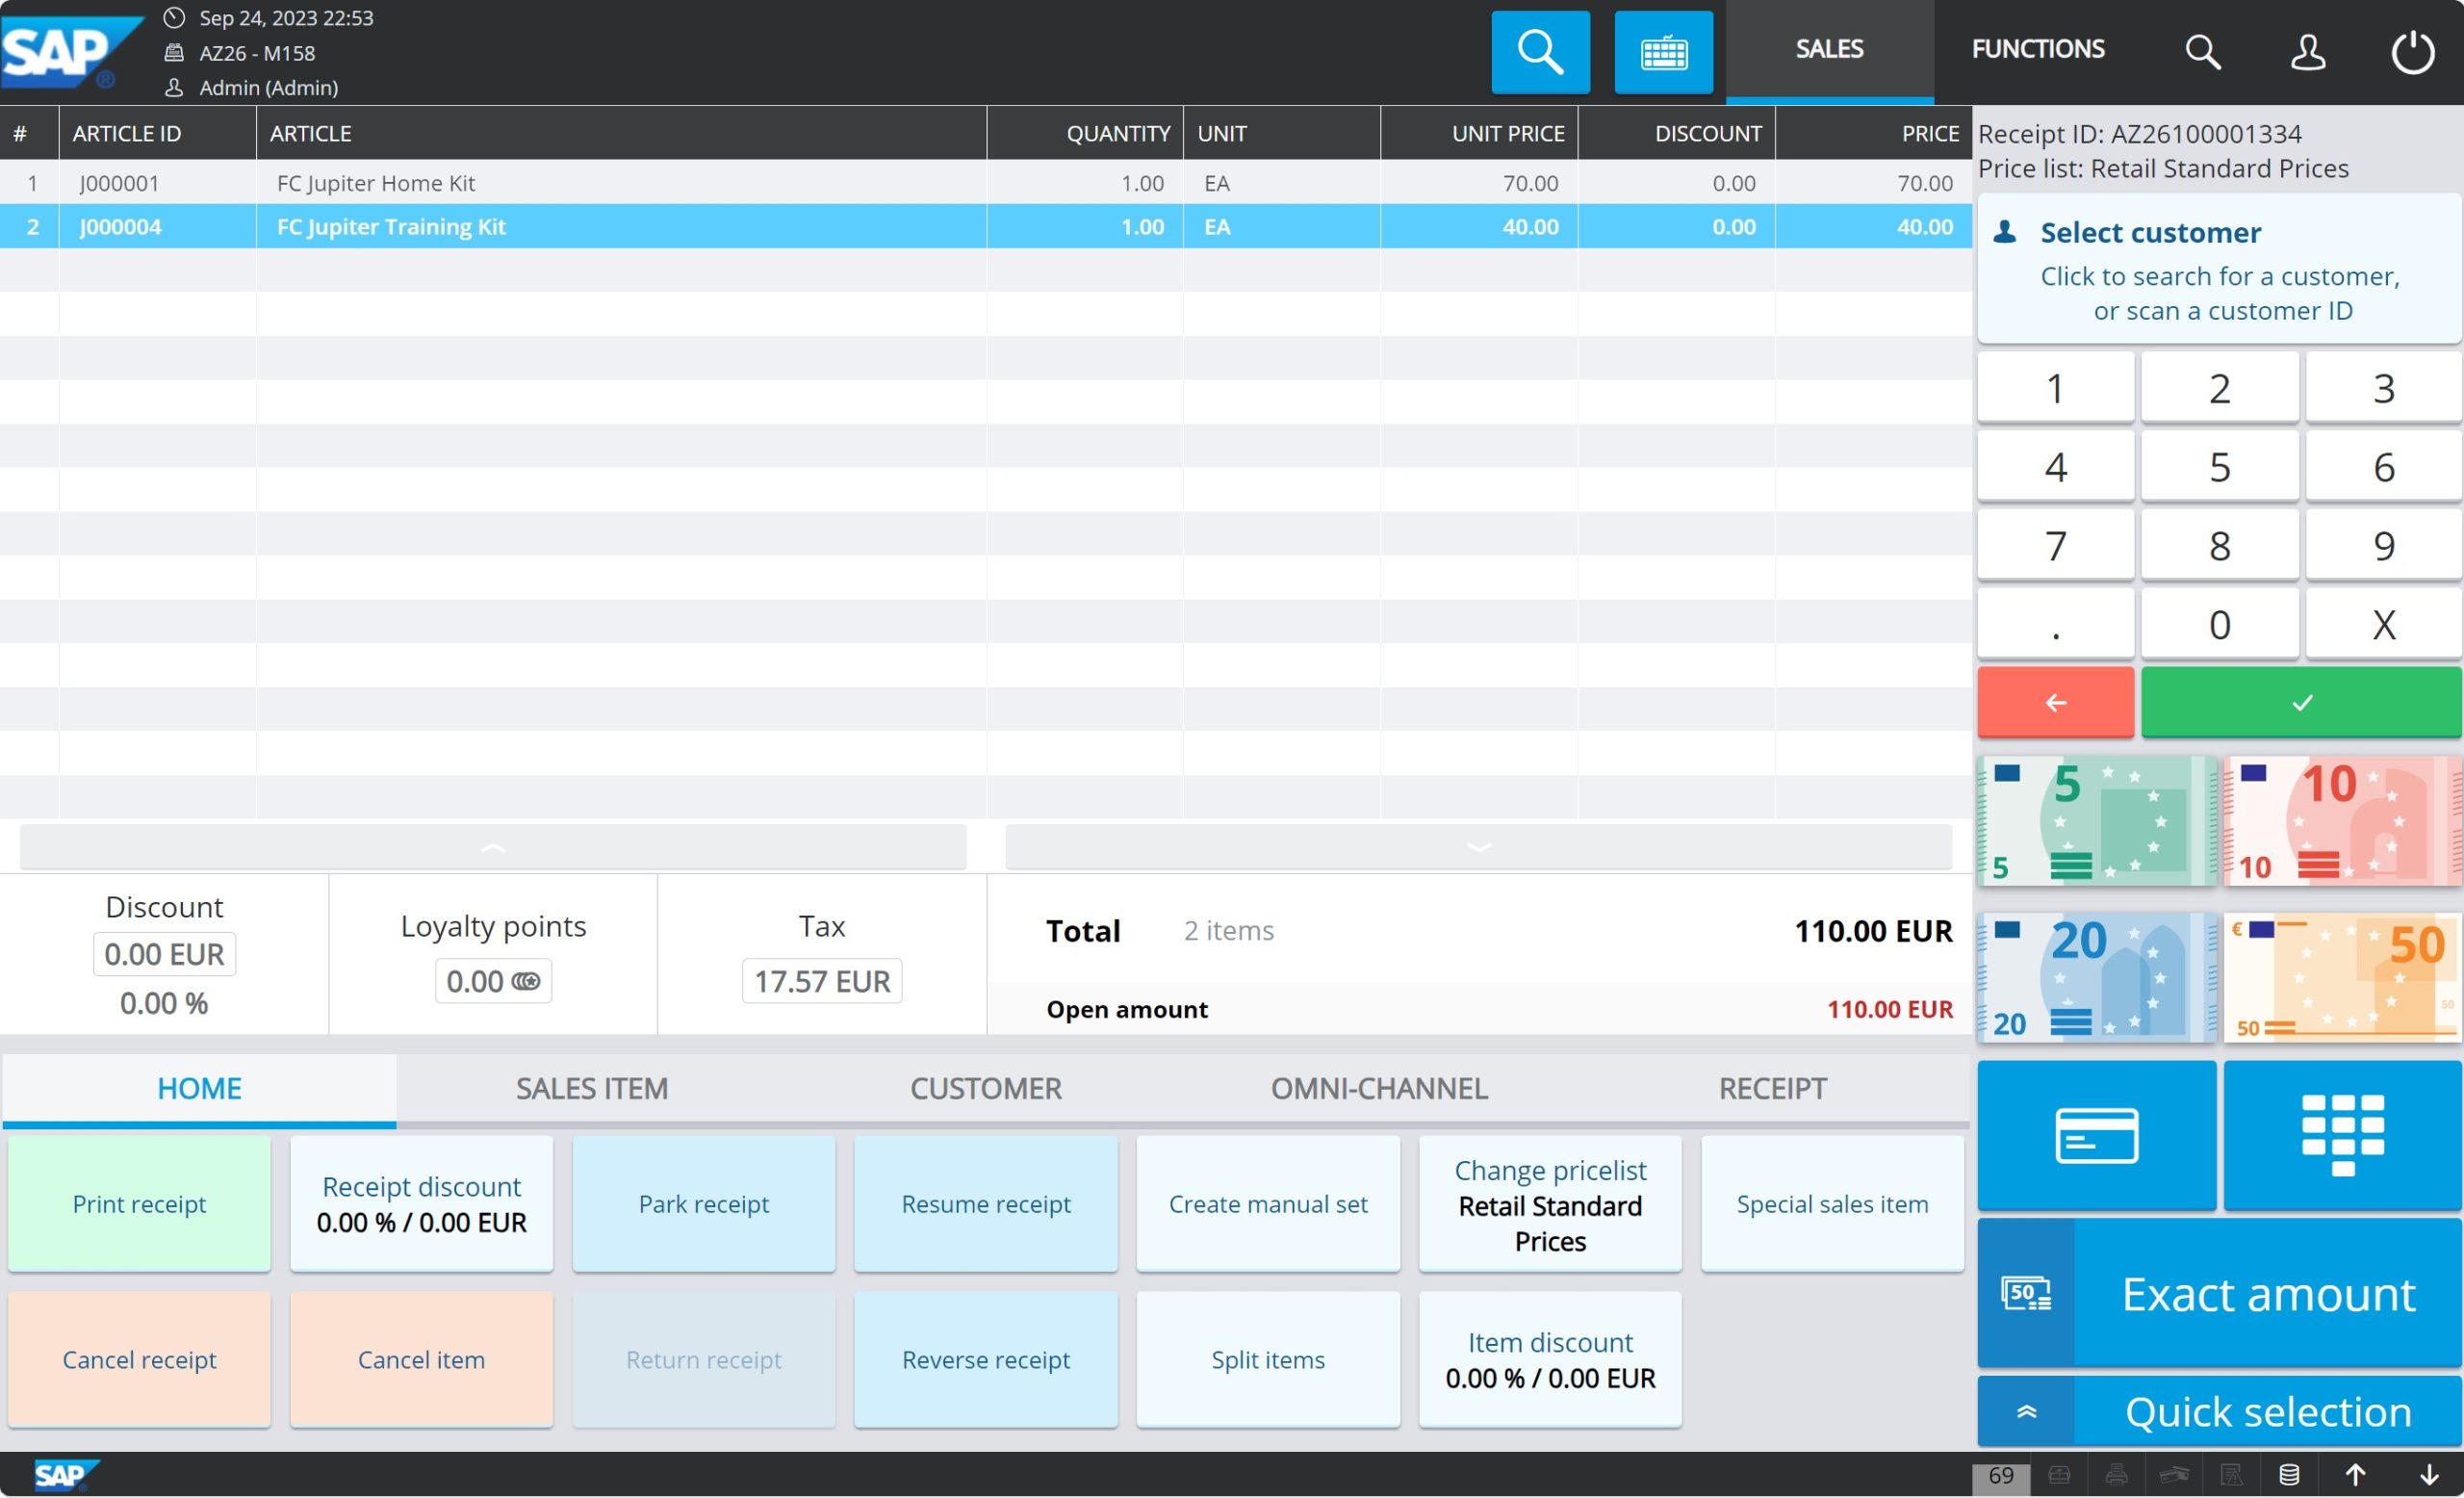Expand the Quick selection panel

tap(2219, 1413)
